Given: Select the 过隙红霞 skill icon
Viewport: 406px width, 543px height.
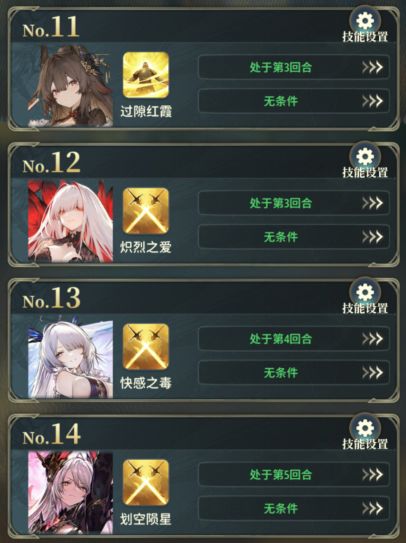Looking at the screenshot, I should click(x=146, y=75).
